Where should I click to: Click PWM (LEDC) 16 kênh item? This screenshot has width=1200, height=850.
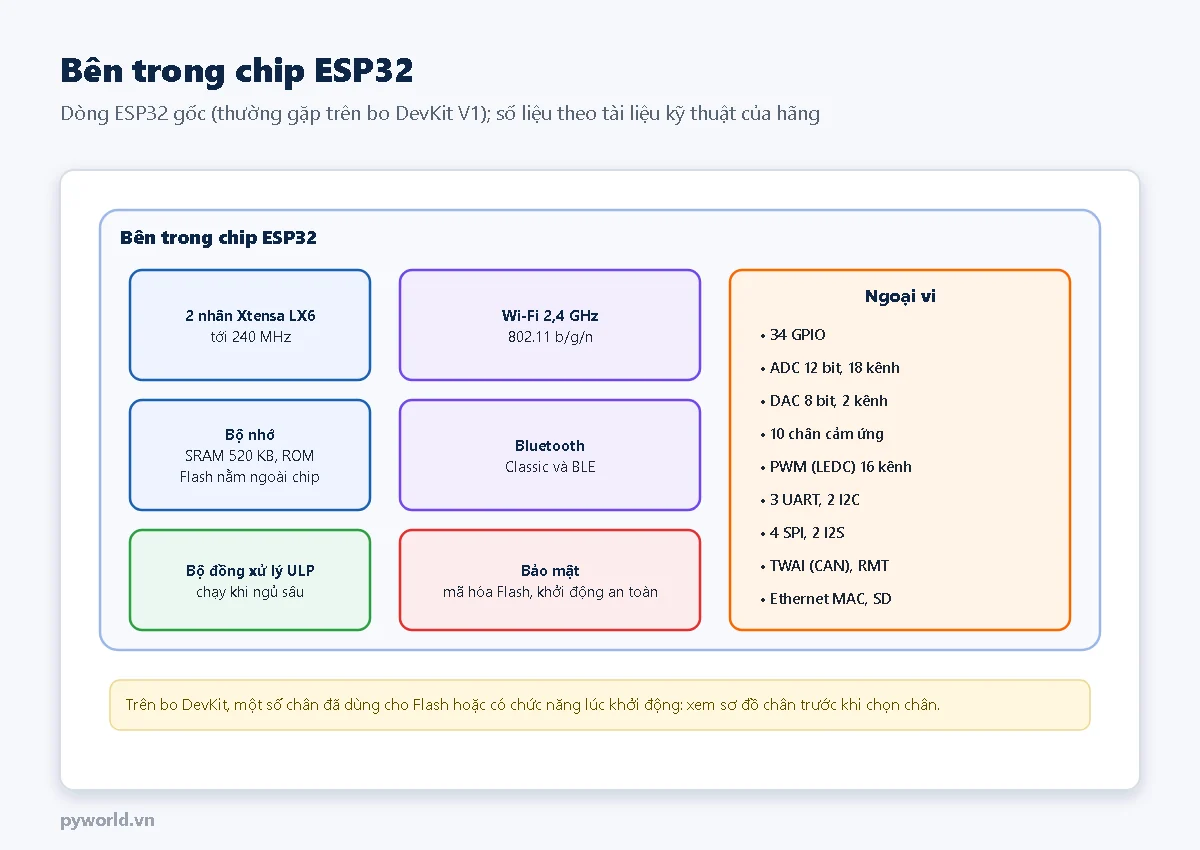[x=836, y=467]
